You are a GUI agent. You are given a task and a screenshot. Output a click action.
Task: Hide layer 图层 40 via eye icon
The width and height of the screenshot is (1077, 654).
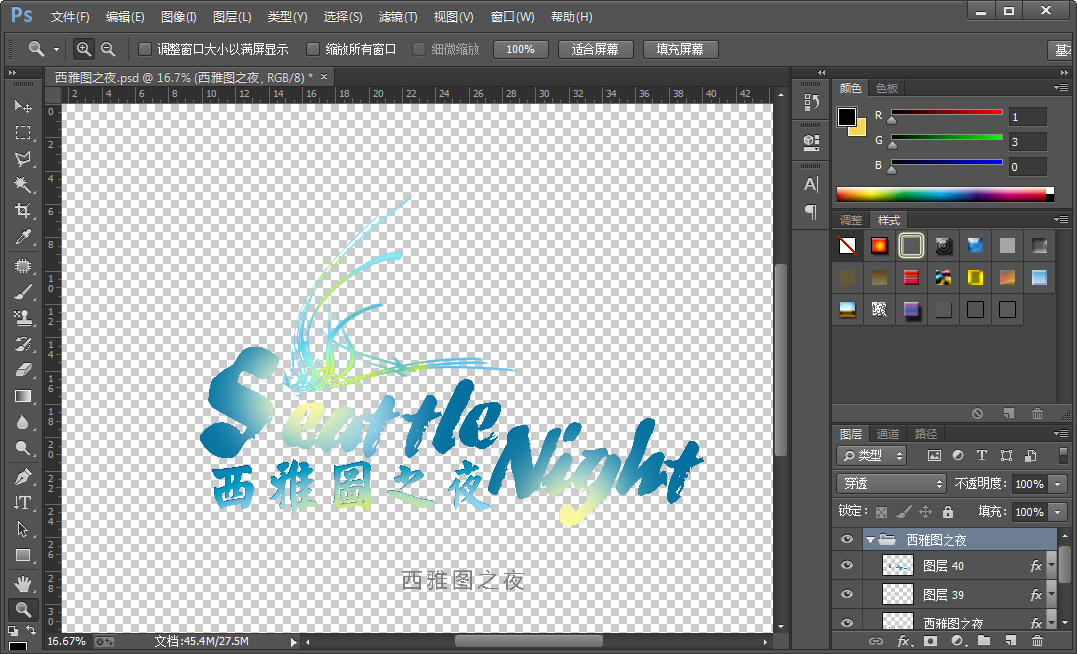click(x=847, y=565)
